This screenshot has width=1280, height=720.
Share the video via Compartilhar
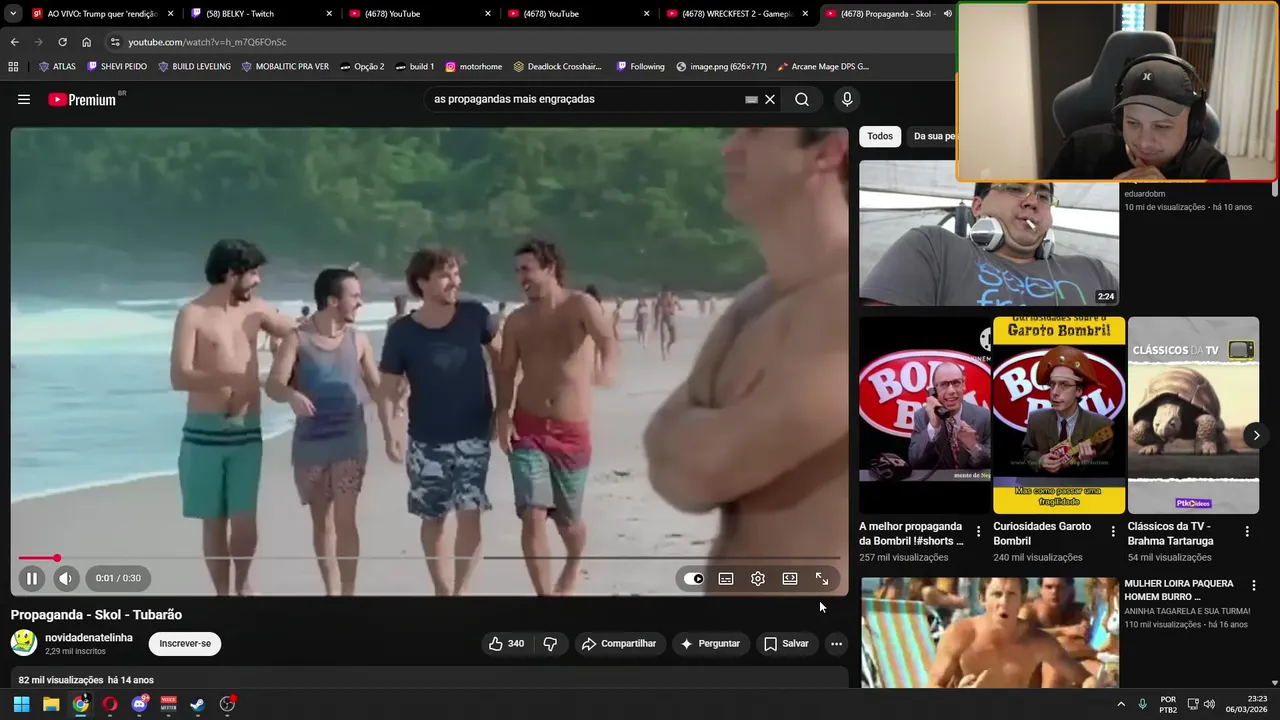tap(619, 644)
